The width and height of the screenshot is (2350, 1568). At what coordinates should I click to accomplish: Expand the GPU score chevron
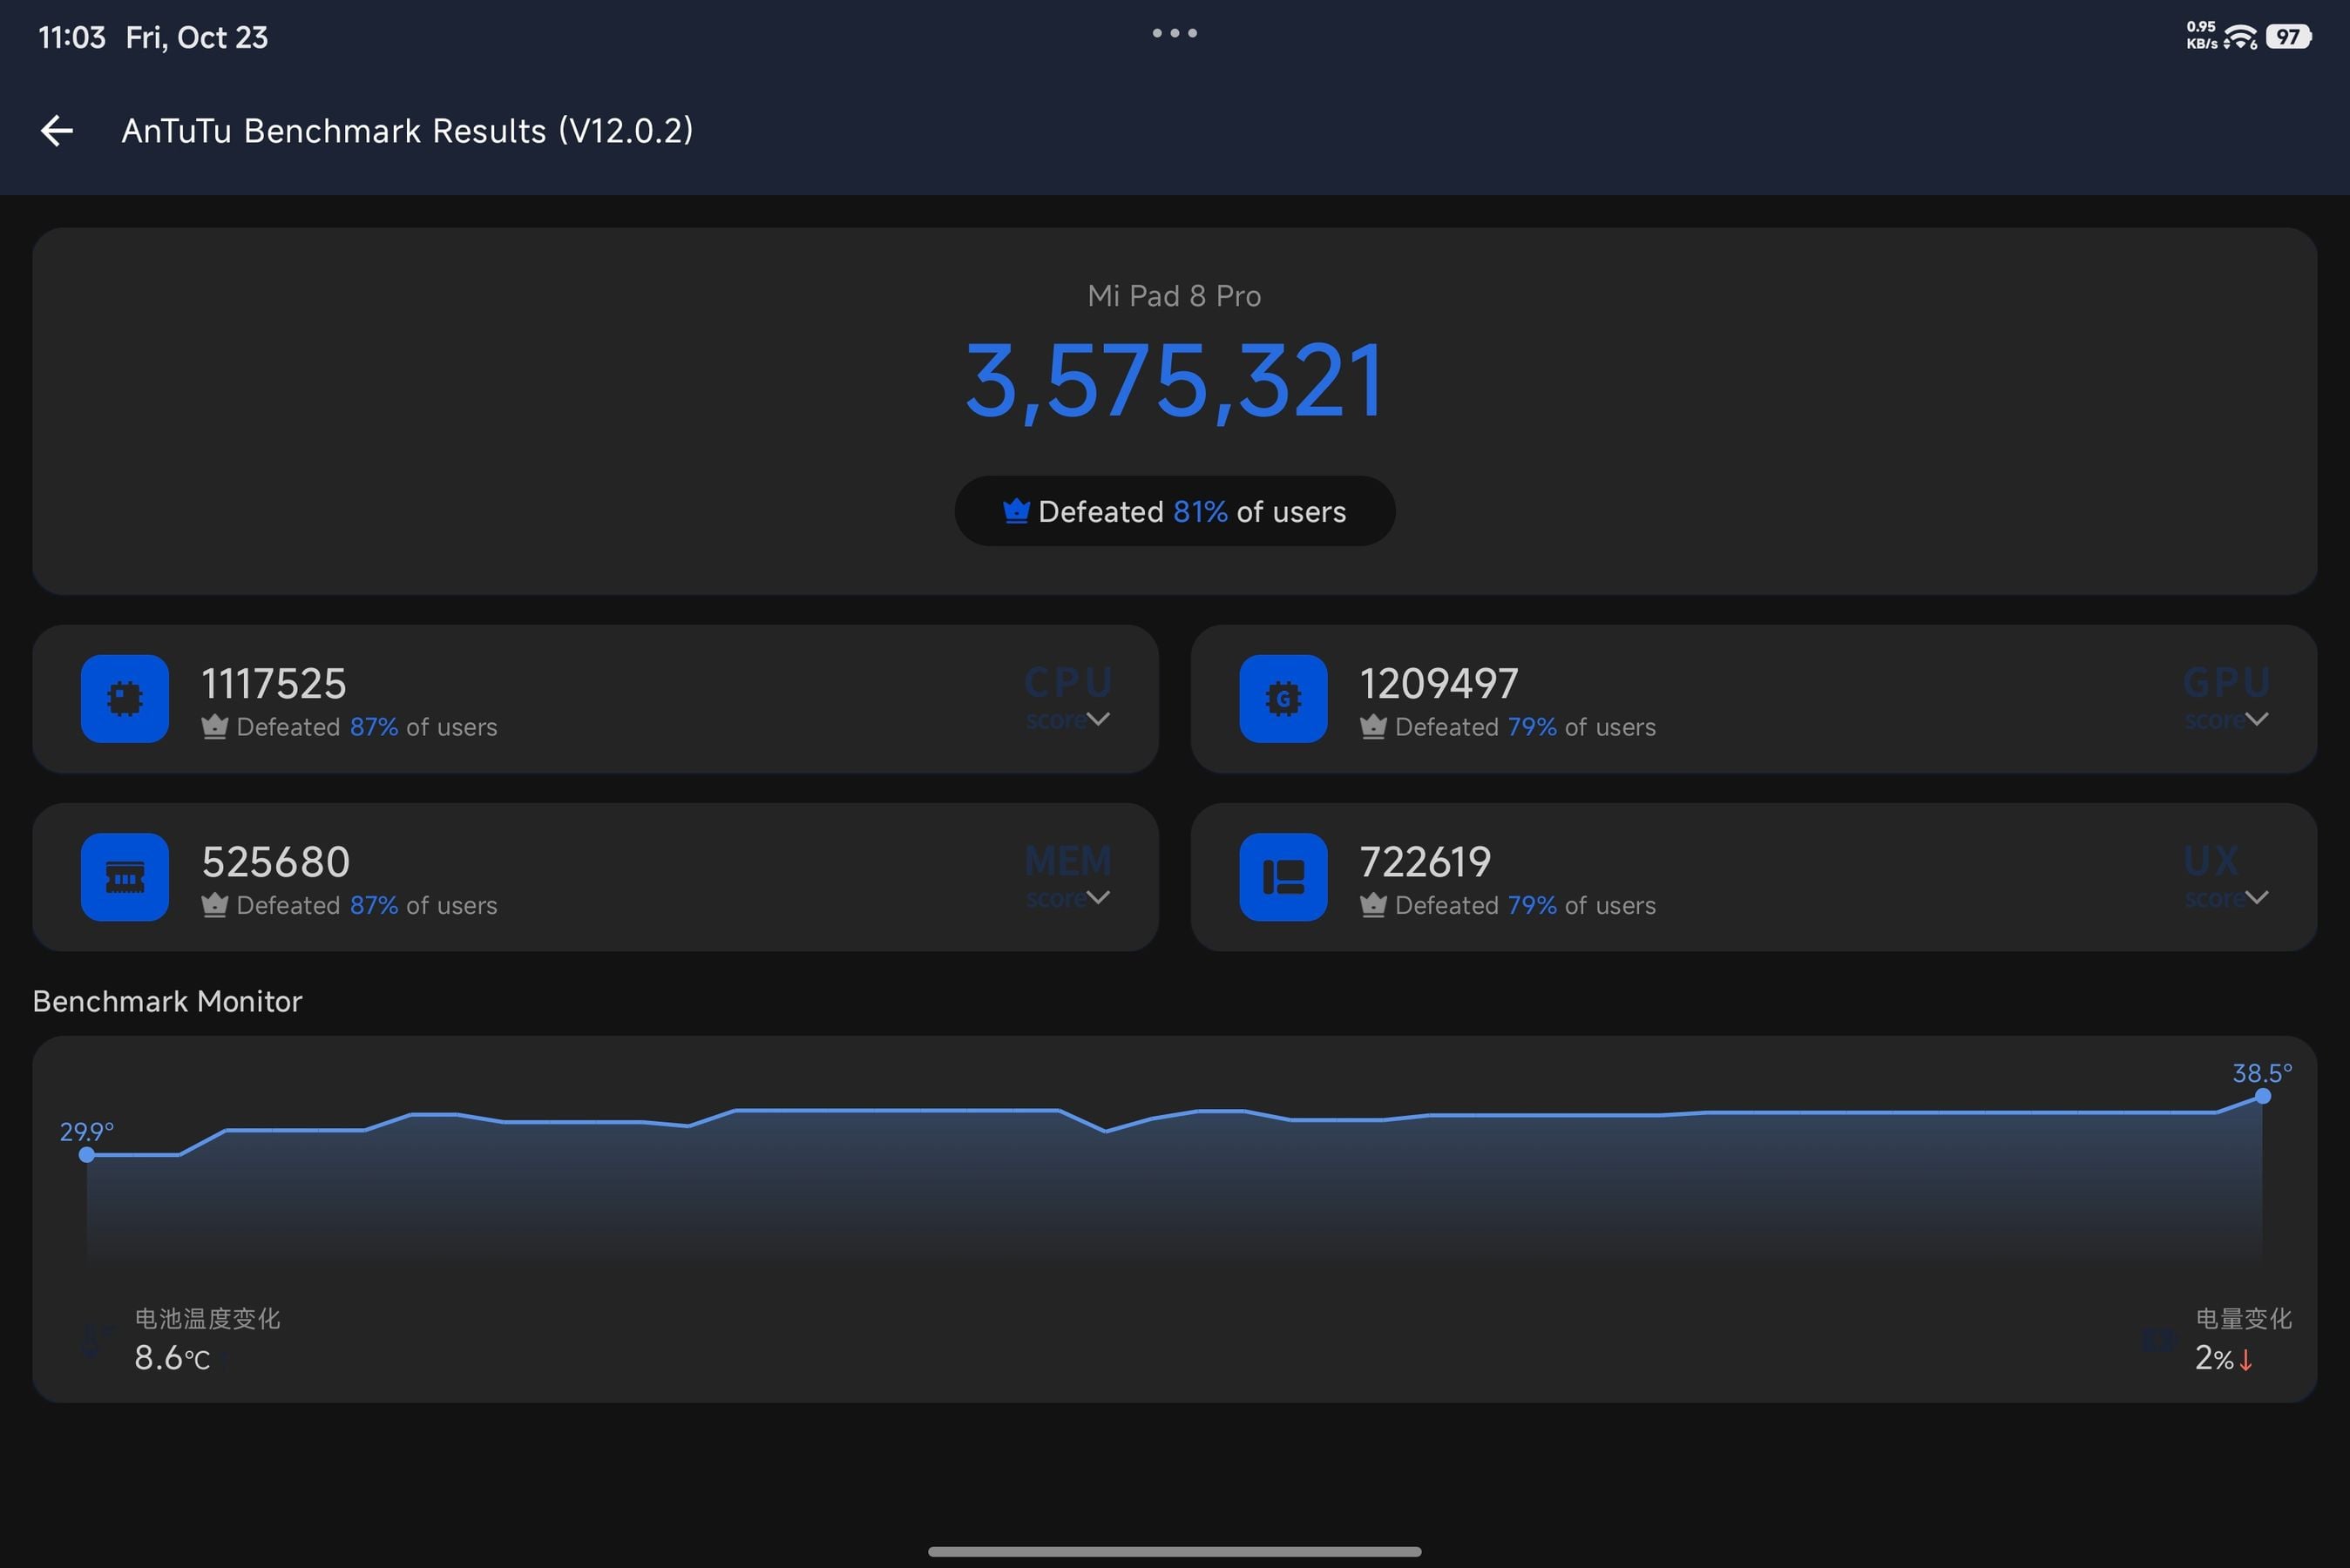(2256, 719)
